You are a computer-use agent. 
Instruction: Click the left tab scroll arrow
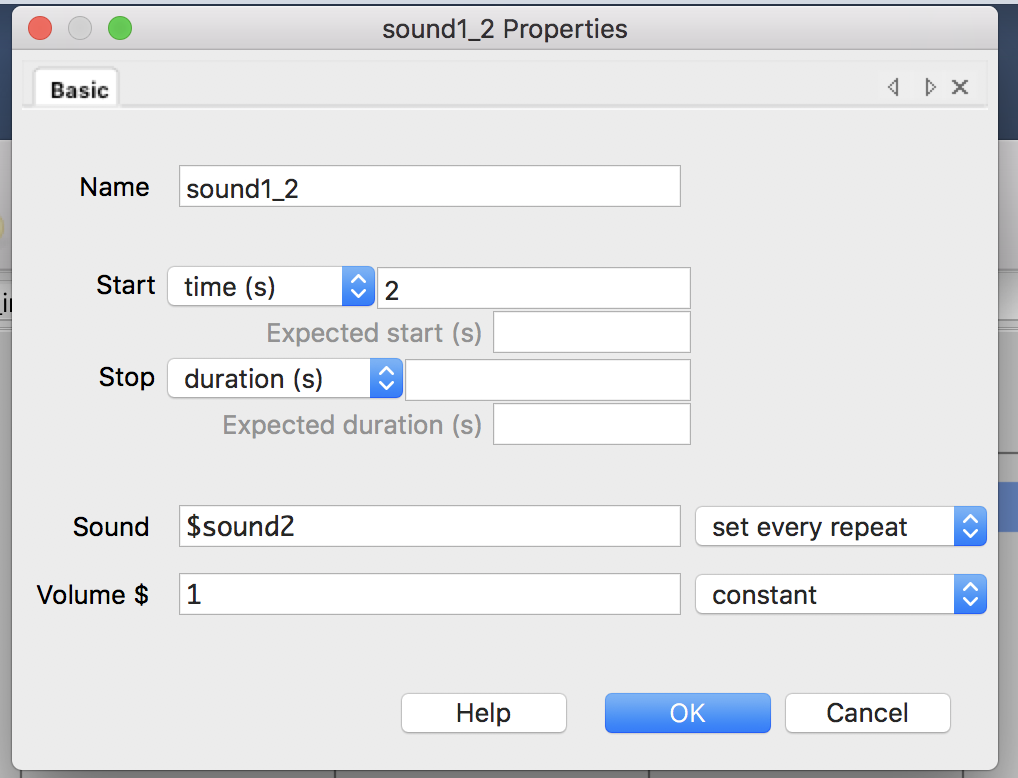893,88
